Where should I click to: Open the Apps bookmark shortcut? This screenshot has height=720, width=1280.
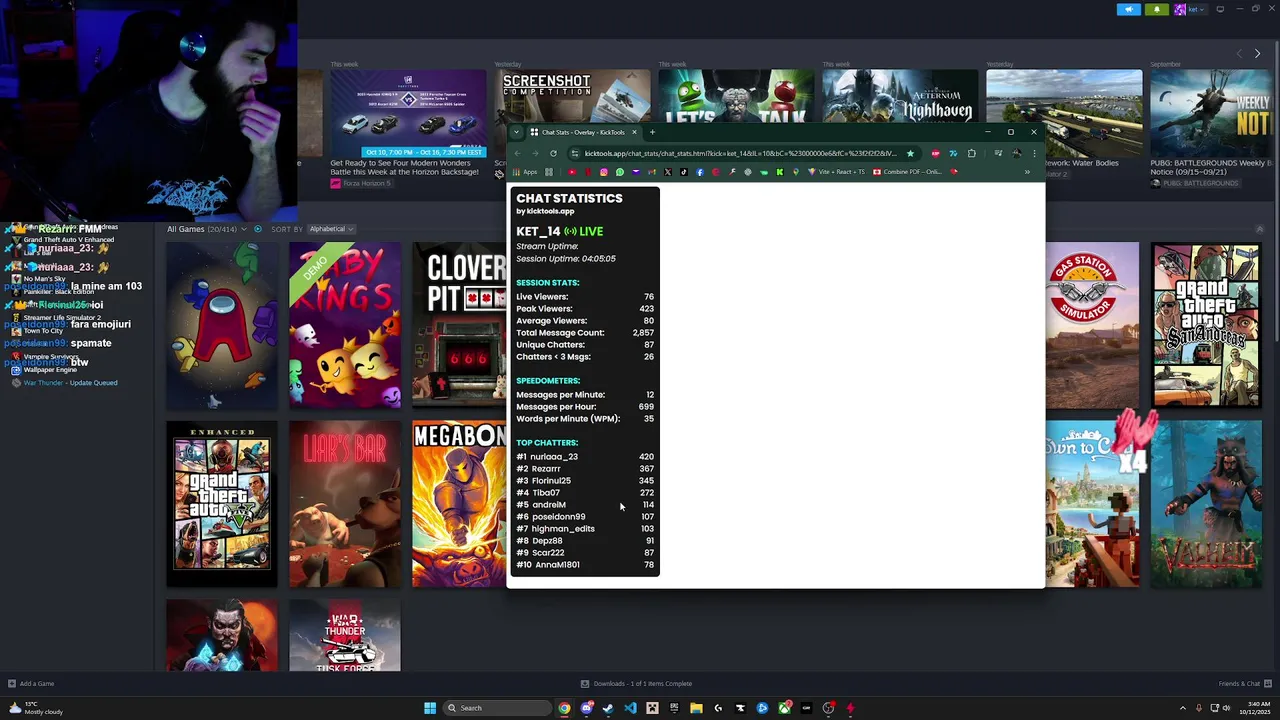[x=524, y=172]
